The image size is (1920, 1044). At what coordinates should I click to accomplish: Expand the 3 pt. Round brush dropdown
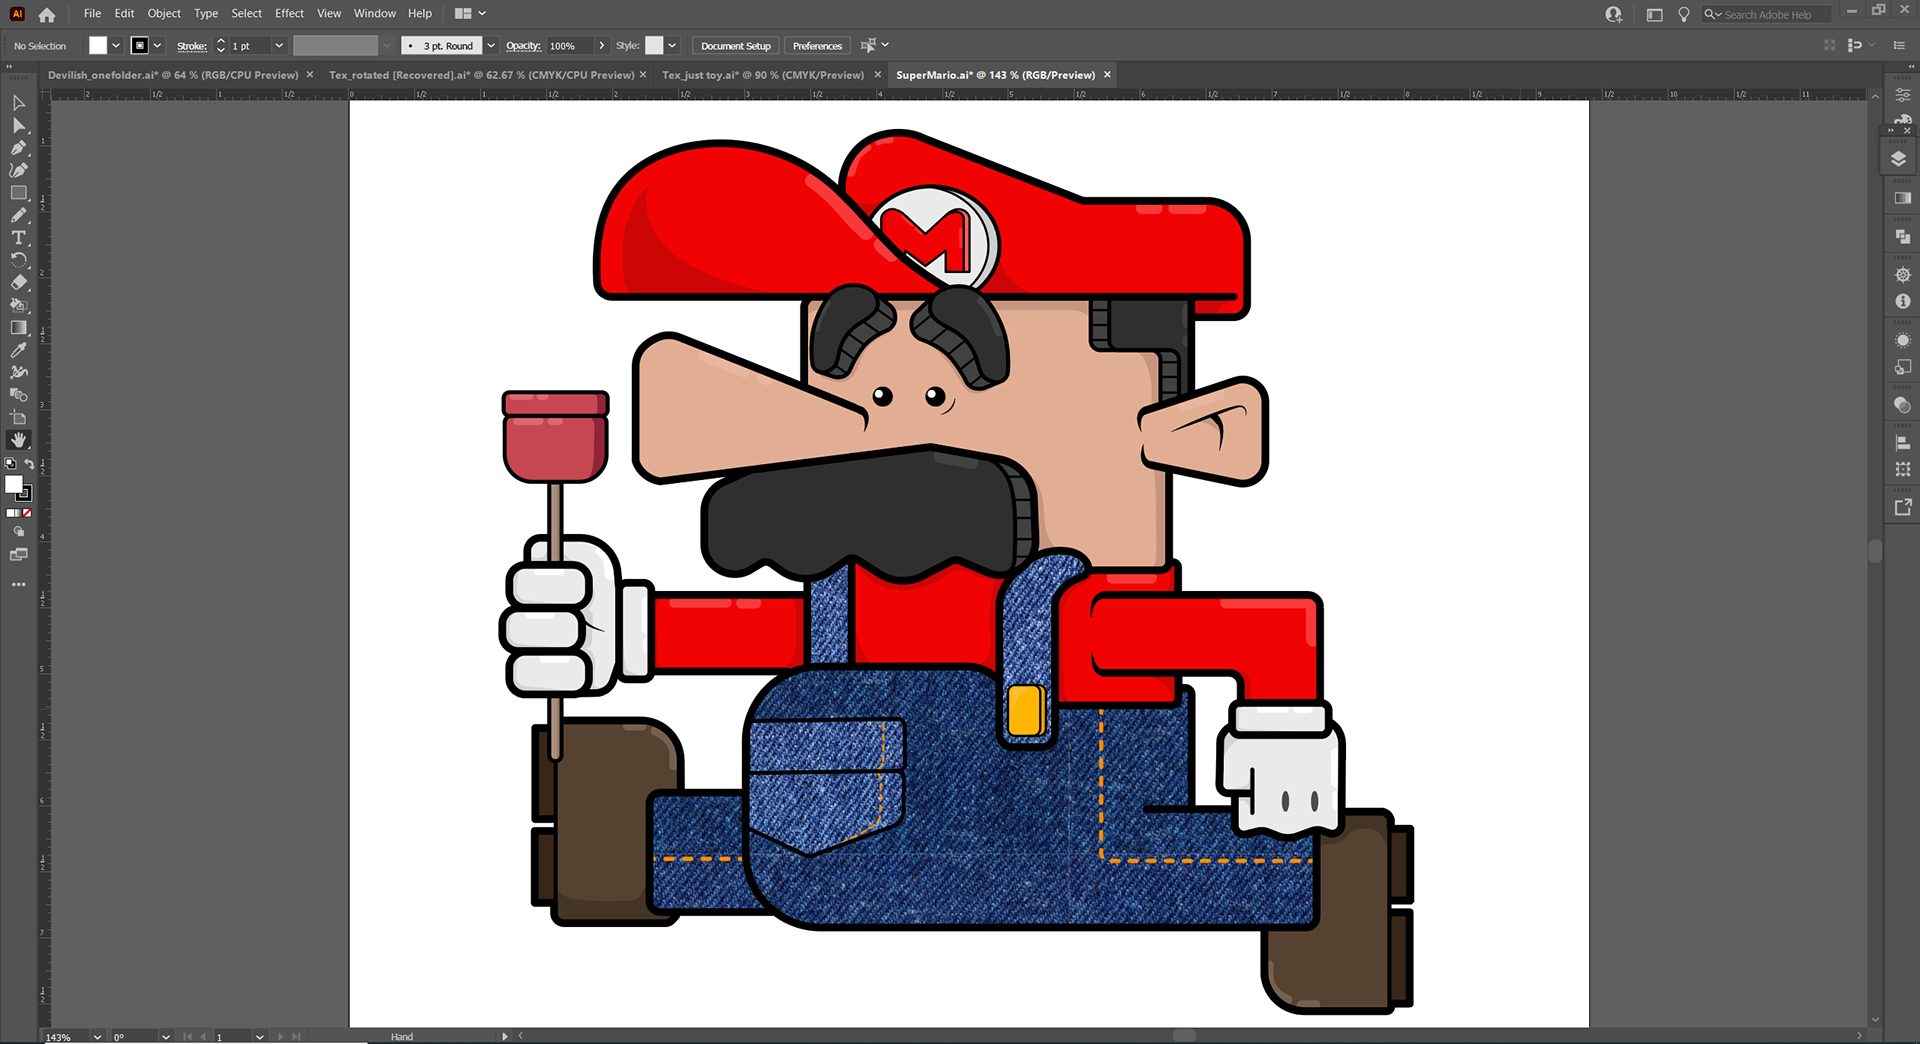click(x=491, y=46)
